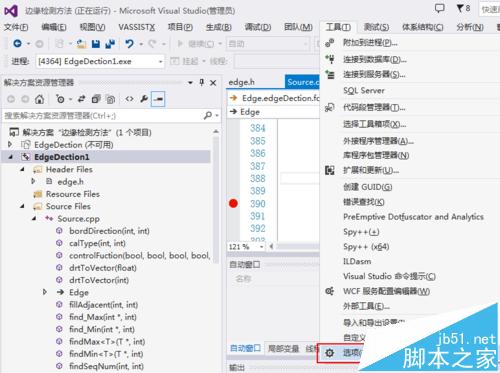Close the Solution Explorer panel
500x373 pixels.
click(x=213, y=83)
